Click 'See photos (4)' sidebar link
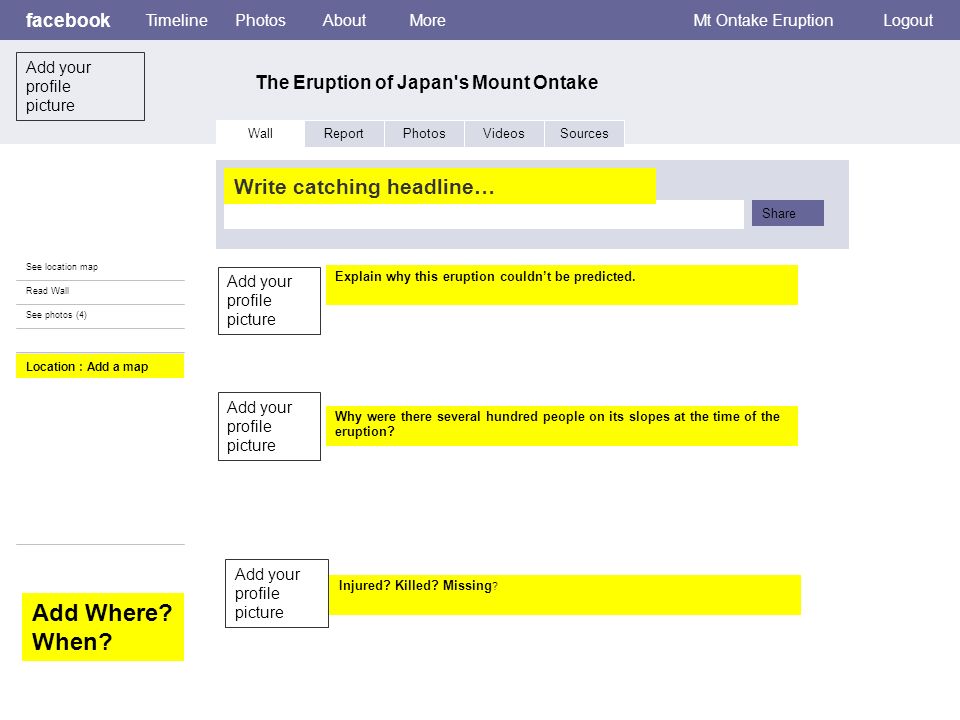The height and width of the screenshot is (720, 960). coord(56,315)
